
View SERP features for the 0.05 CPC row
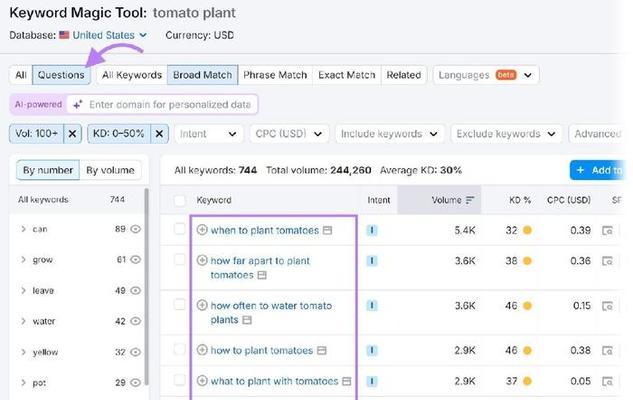[607, 381]
